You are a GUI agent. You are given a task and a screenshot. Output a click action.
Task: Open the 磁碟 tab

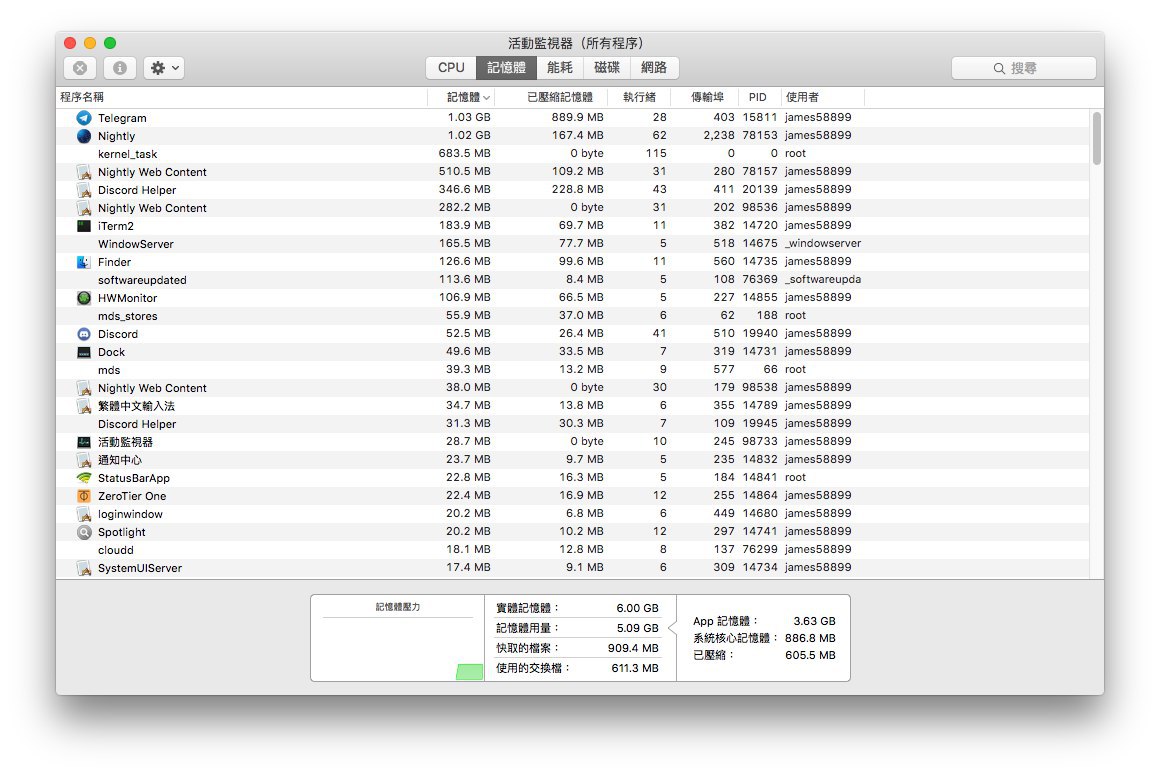pos(607,68)
